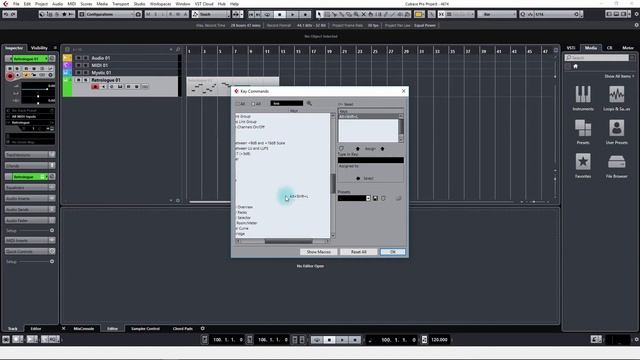Click the Assign button in Key Commands
640x360 pixels.
pos(370,149)
